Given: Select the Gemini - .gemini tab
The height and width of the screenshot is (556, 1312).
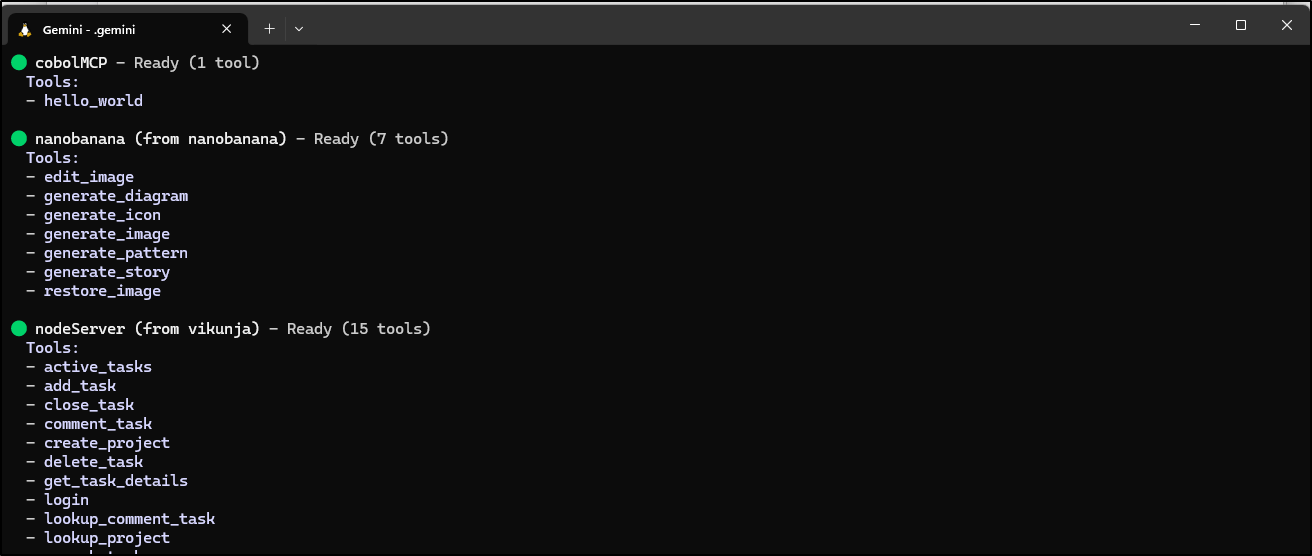Looking at the screenshot, I should click(110, 29).
